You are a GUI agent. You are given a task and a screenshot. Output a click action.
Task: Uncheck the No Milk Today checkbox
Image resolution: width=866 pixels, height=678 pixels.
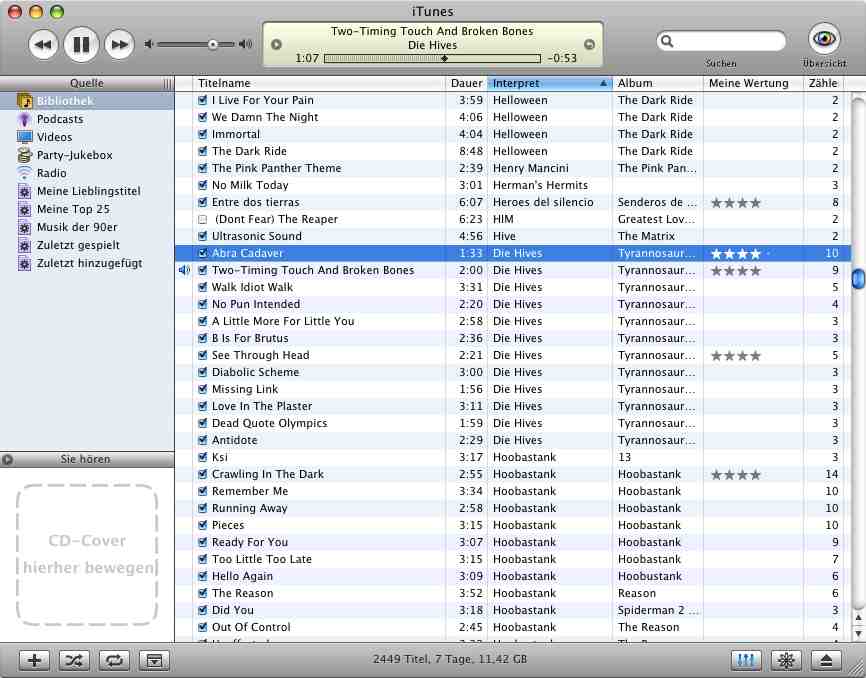point(202,186)
